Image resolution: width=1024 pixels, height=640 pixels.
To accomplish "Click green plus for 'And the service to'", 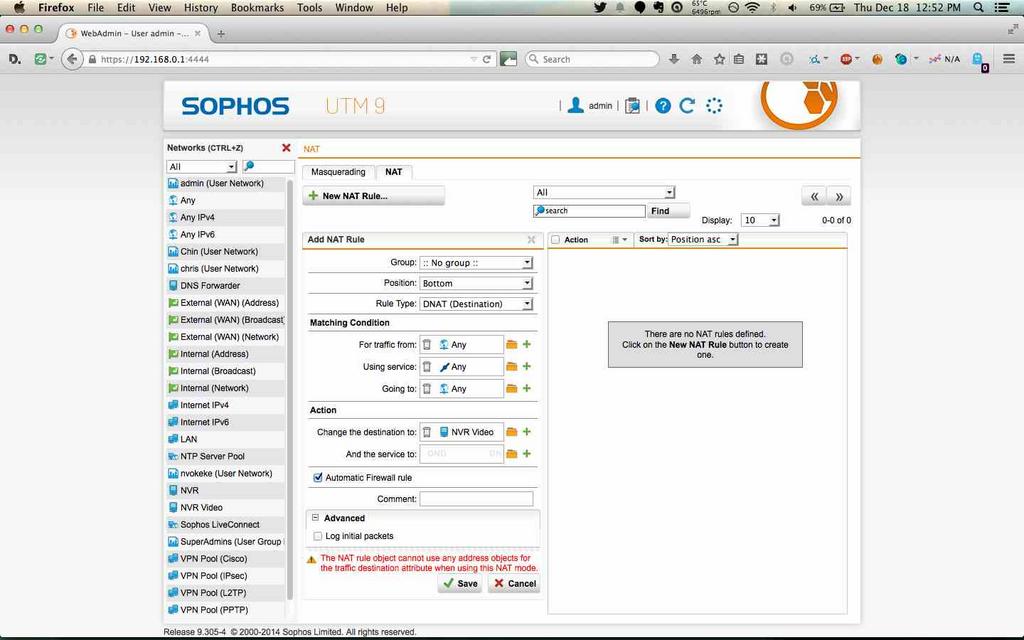I will (527, 453).
